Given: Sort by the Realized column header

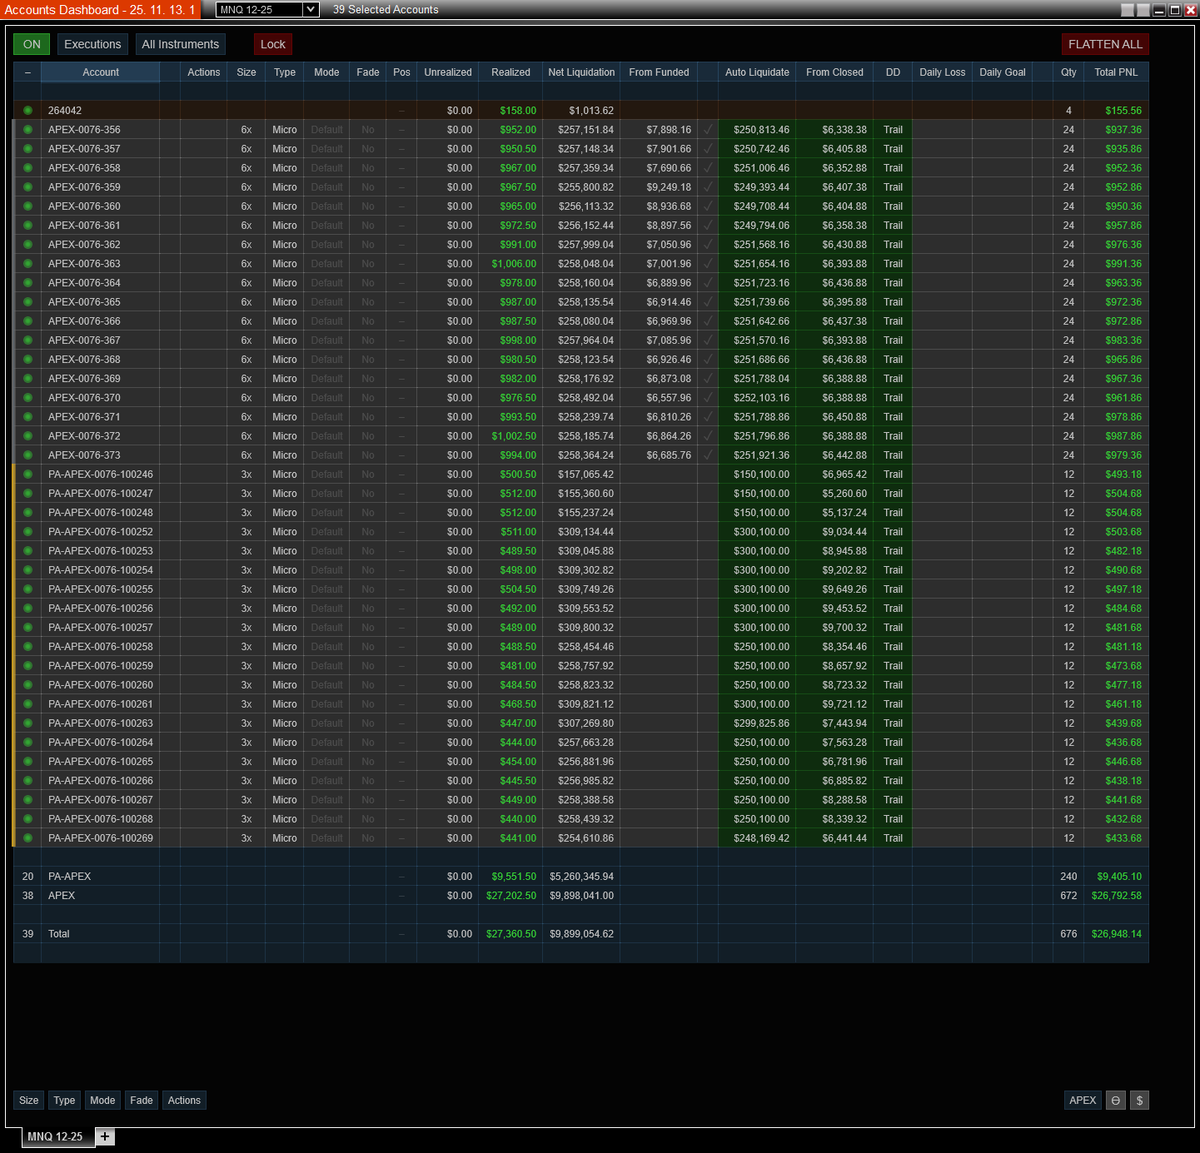Looking at the screenshot, I should [x=510, y=72].
